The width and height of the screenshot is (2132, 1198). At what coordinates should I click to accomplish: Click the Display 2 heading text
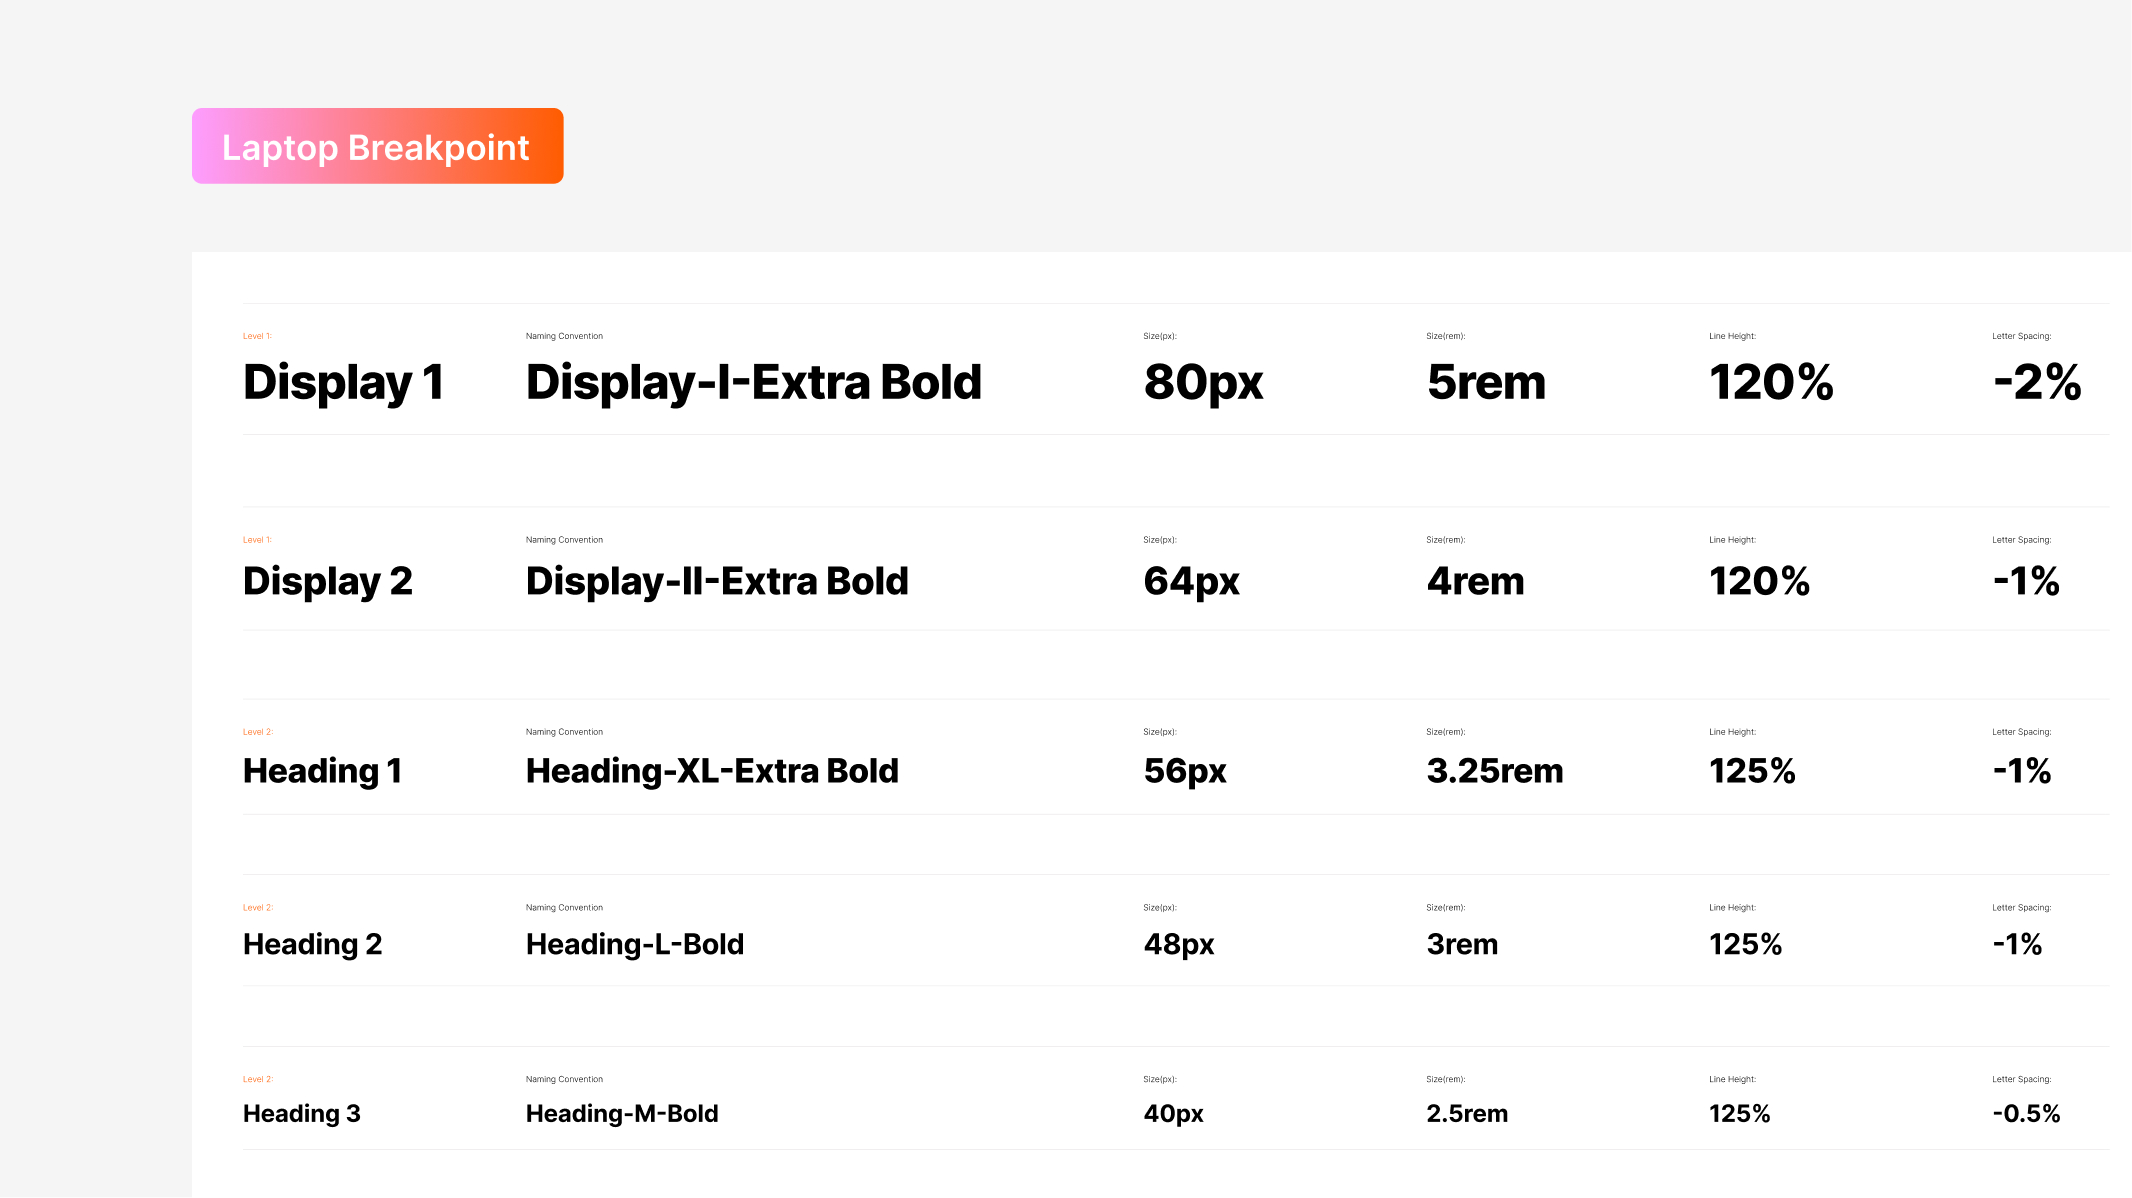327,581
